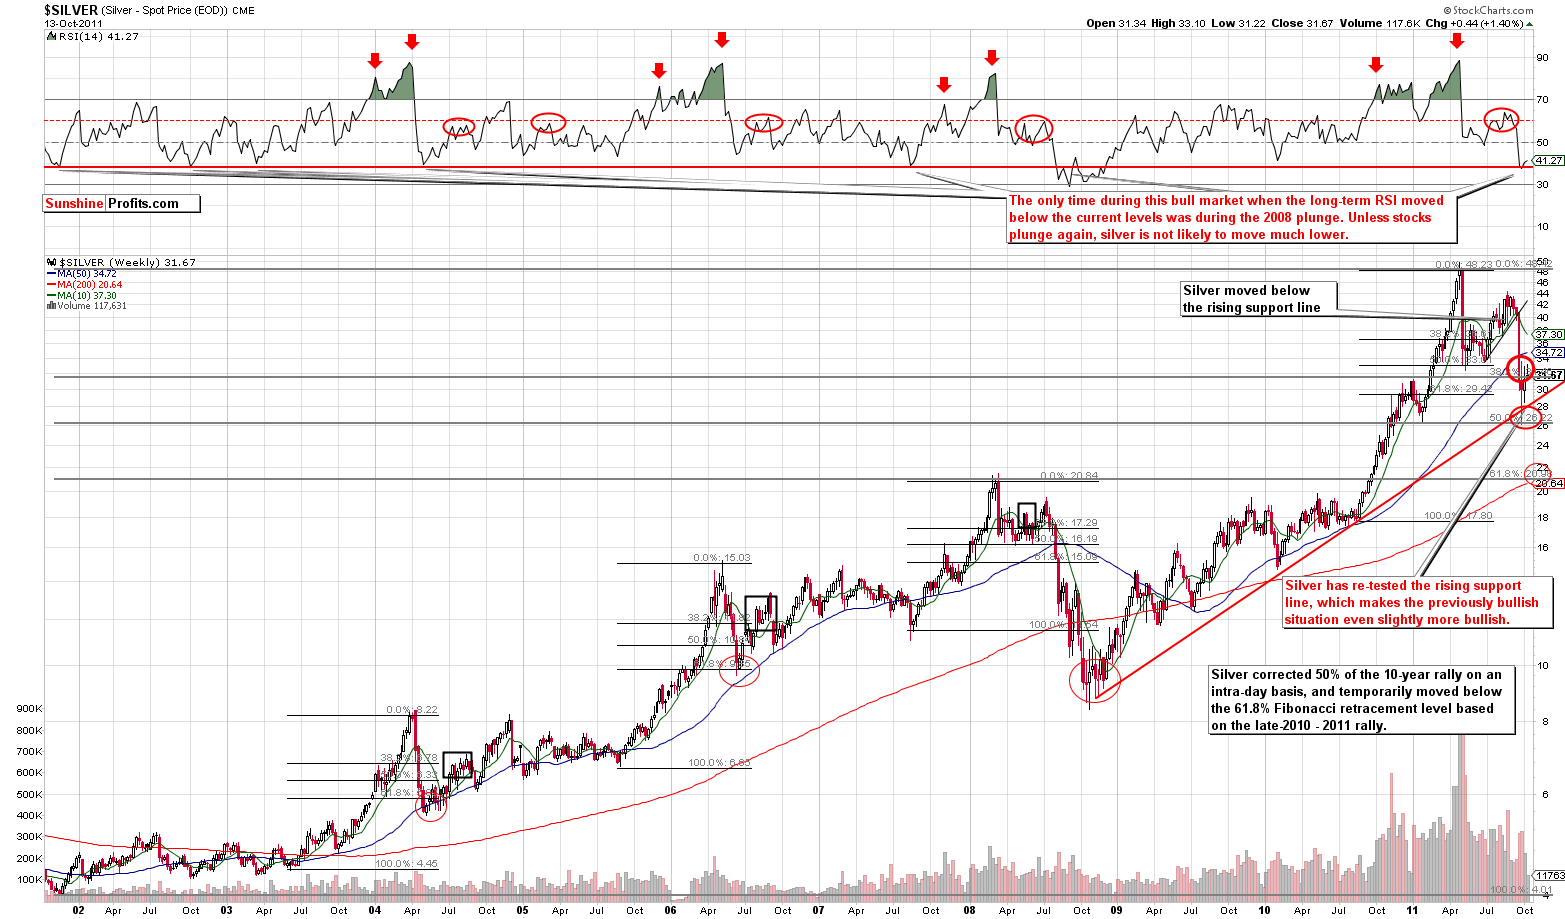Click the '100.0%: 4.45' Fibonacci label
1565x919 pixels.
tap(406, 863)
